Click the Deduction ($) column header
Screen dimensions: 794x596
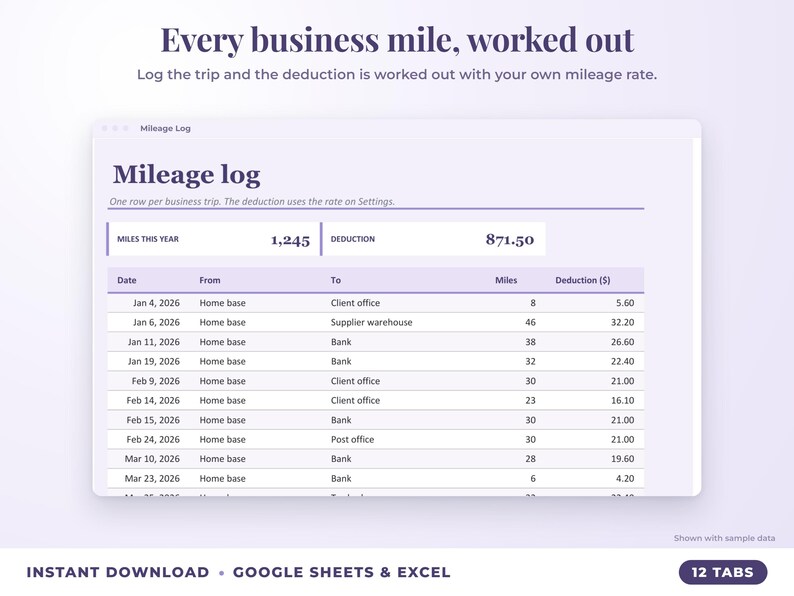(x=582, y=280)
